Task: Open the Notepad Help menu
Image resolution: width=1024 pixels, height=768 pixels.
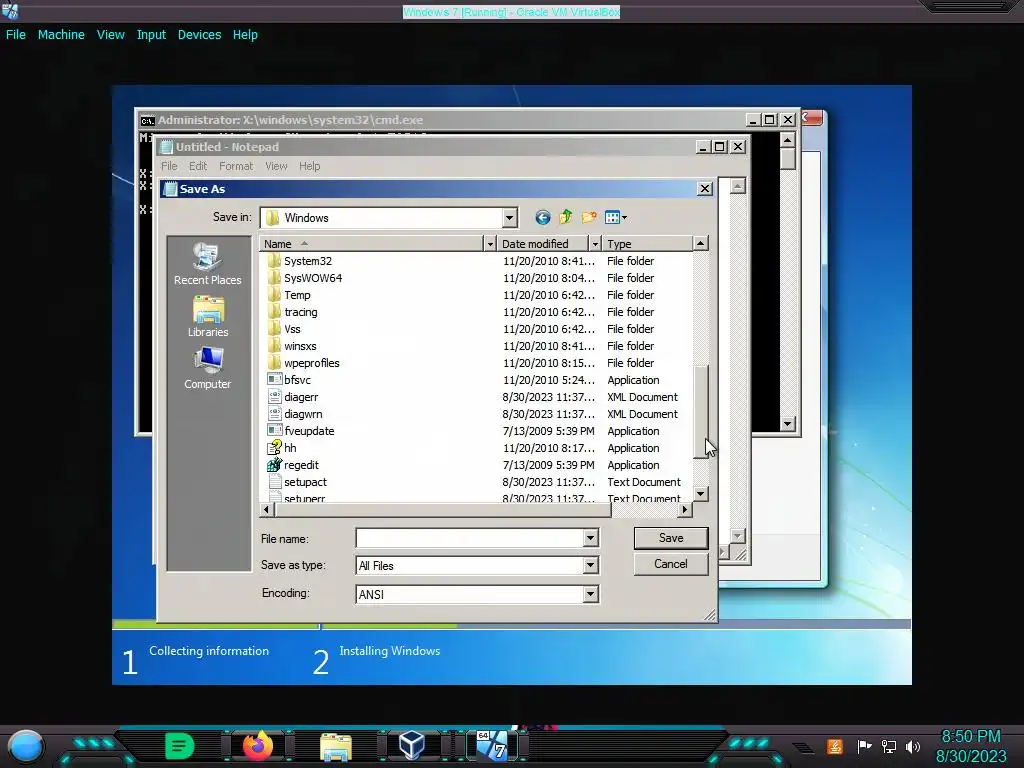Action: (310, 166)
